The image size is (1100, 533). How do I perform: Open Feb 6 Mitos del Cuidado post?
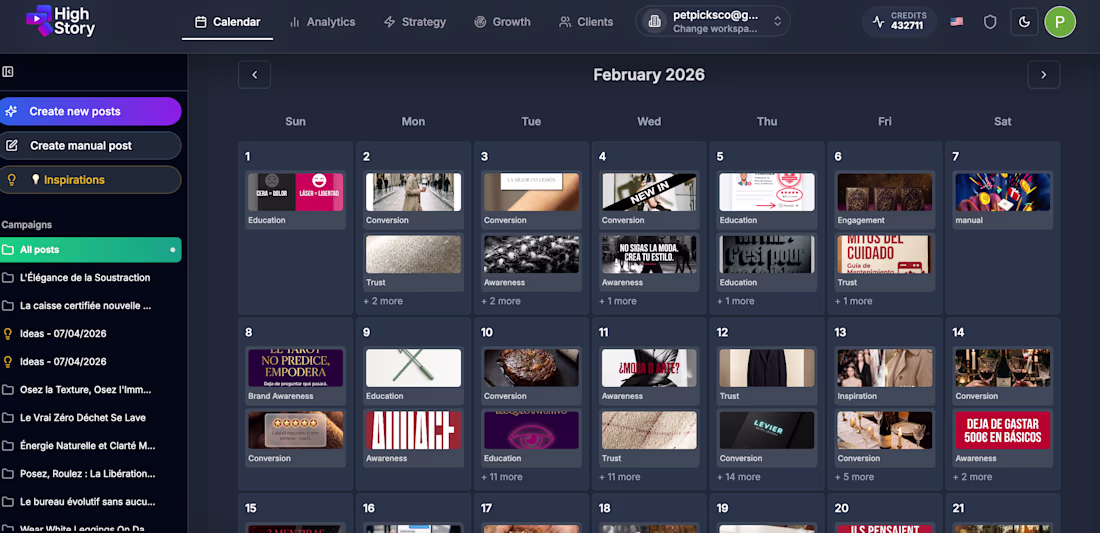point(885,254)
